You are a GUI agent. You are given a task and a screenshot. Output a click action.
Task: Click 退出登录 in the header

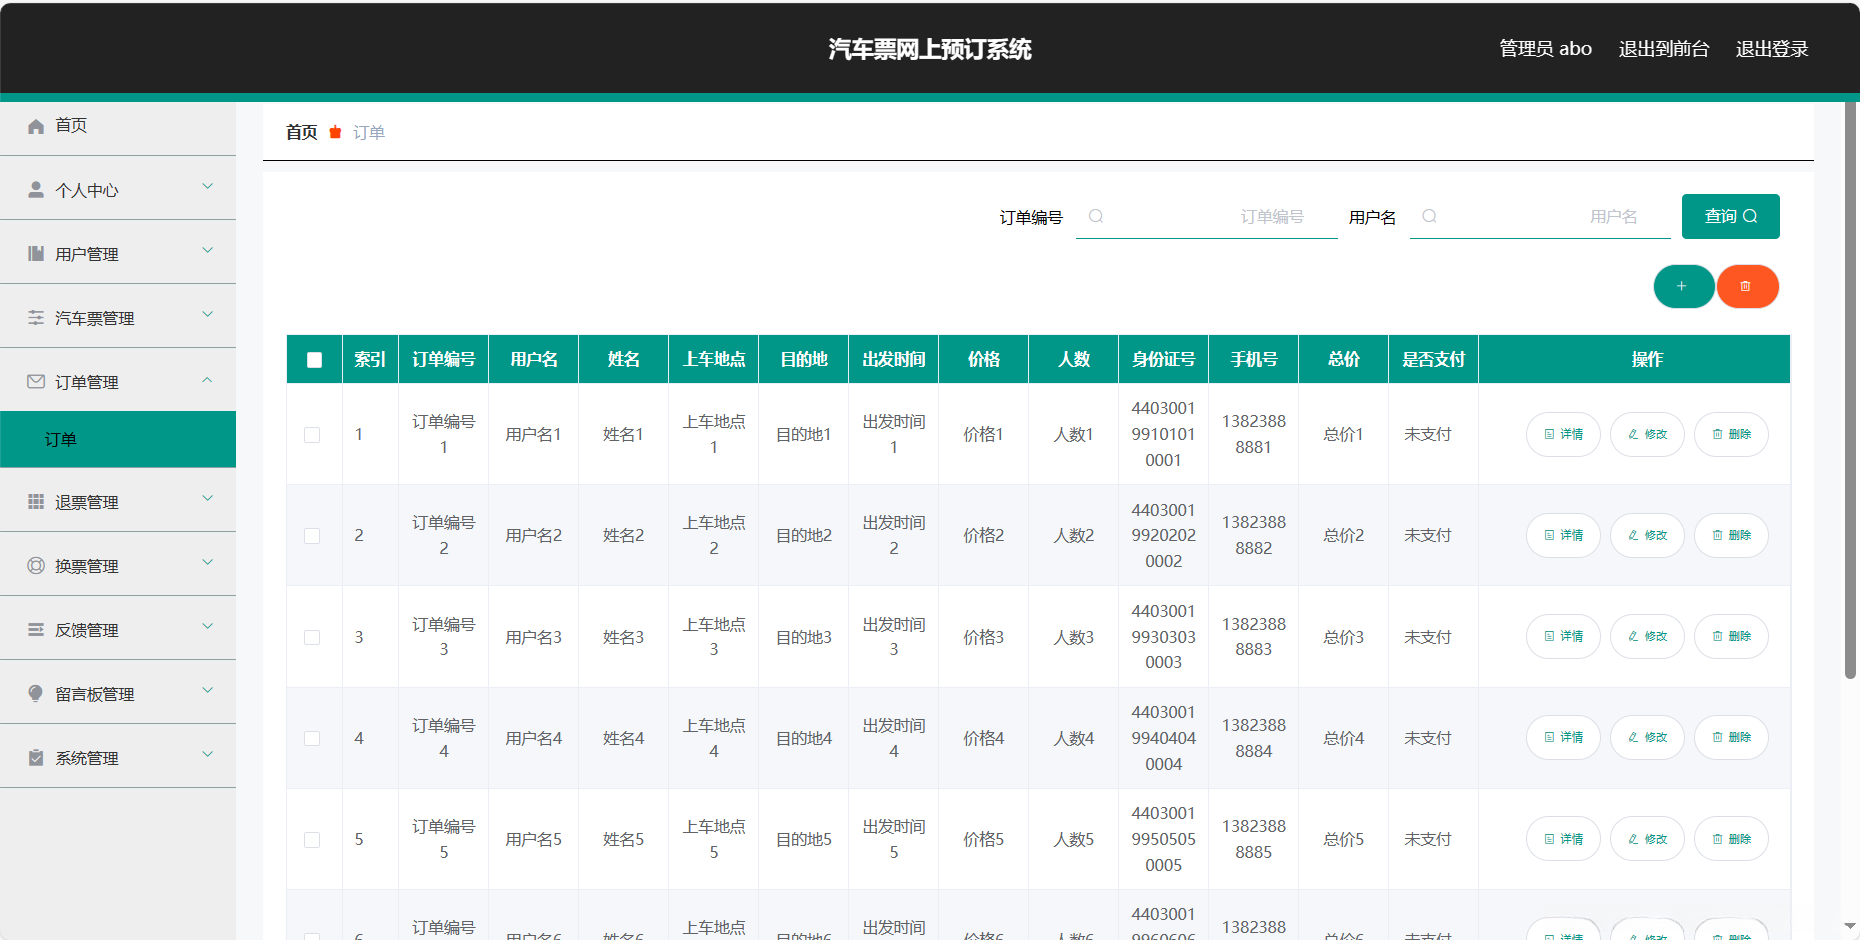coord(1772,49)
